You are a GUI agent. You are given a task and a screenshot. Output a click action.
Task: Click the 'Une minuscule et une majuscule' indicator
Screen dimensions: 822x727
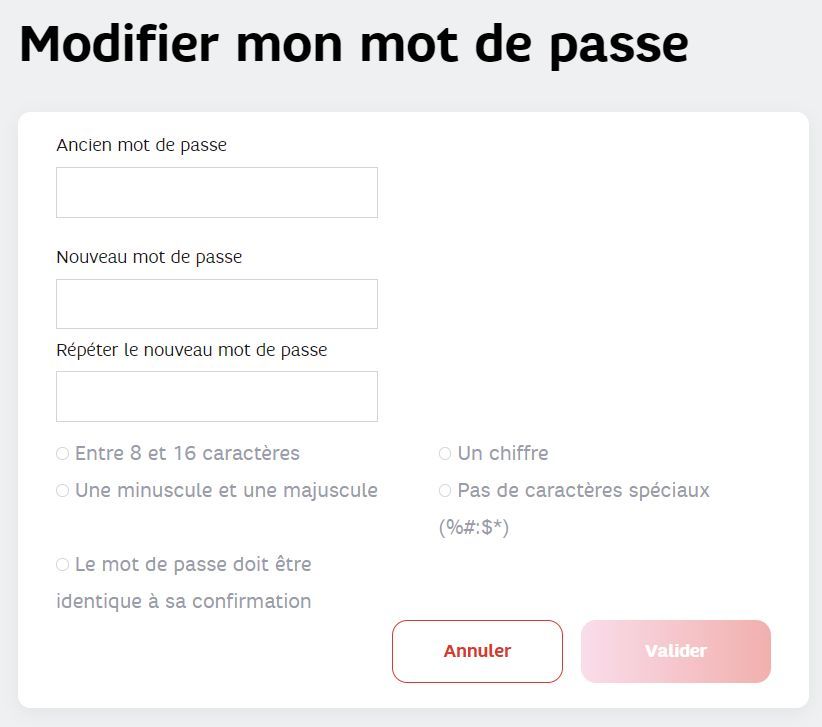tap(61, 490)
